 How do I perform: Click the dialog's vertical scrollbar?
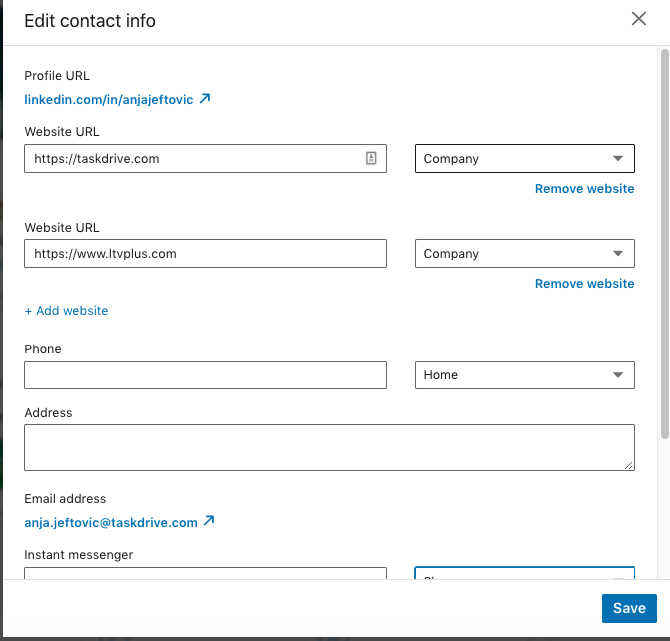click(x=665, y=250)
